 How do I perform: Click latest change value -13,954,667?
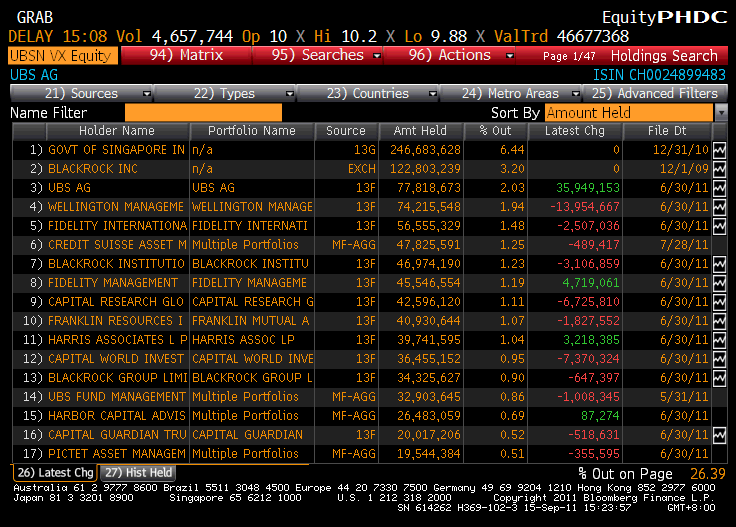(585, 207)
